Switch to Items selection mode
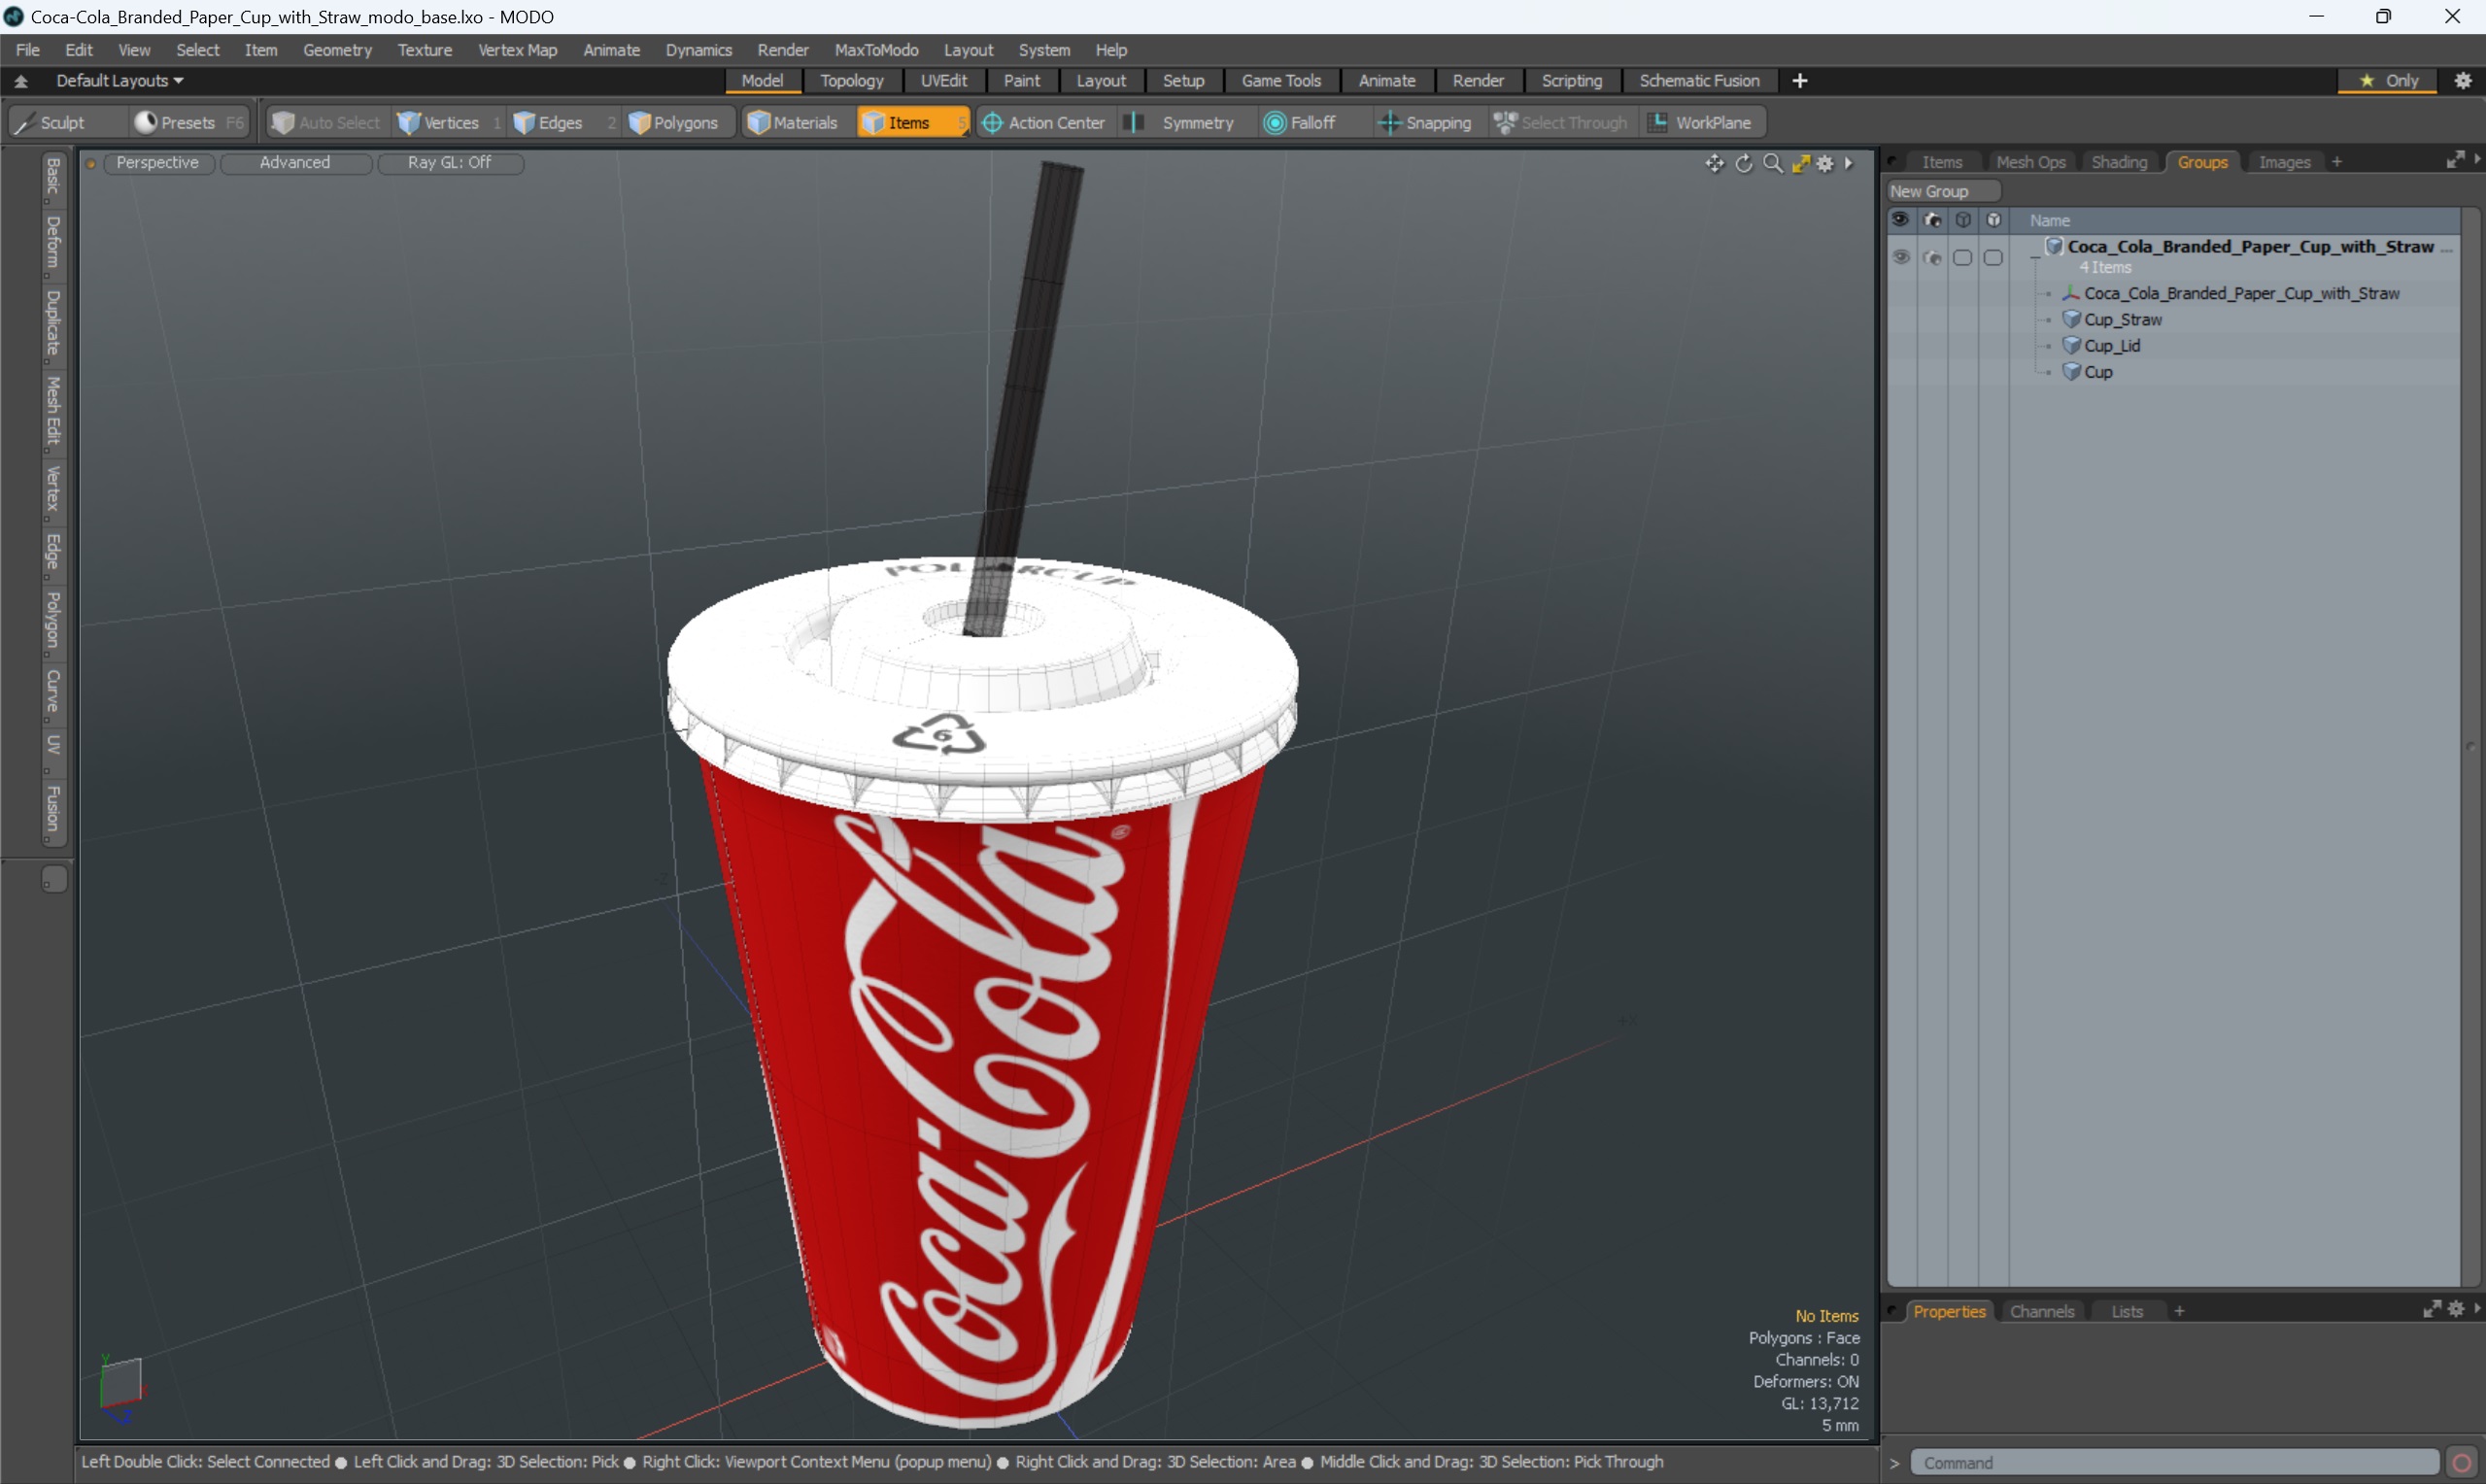Image resolution: width=2486 pixels, height=1484 pixels. tap(912, 122)
